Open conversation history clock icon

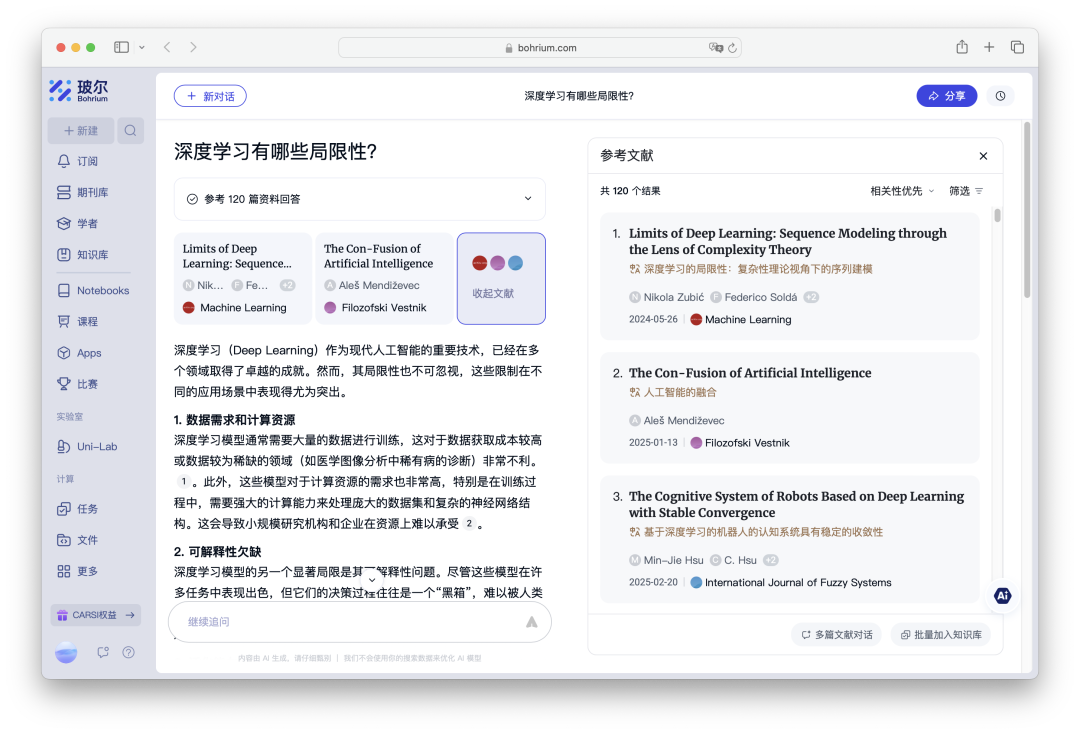point(1001,96)
